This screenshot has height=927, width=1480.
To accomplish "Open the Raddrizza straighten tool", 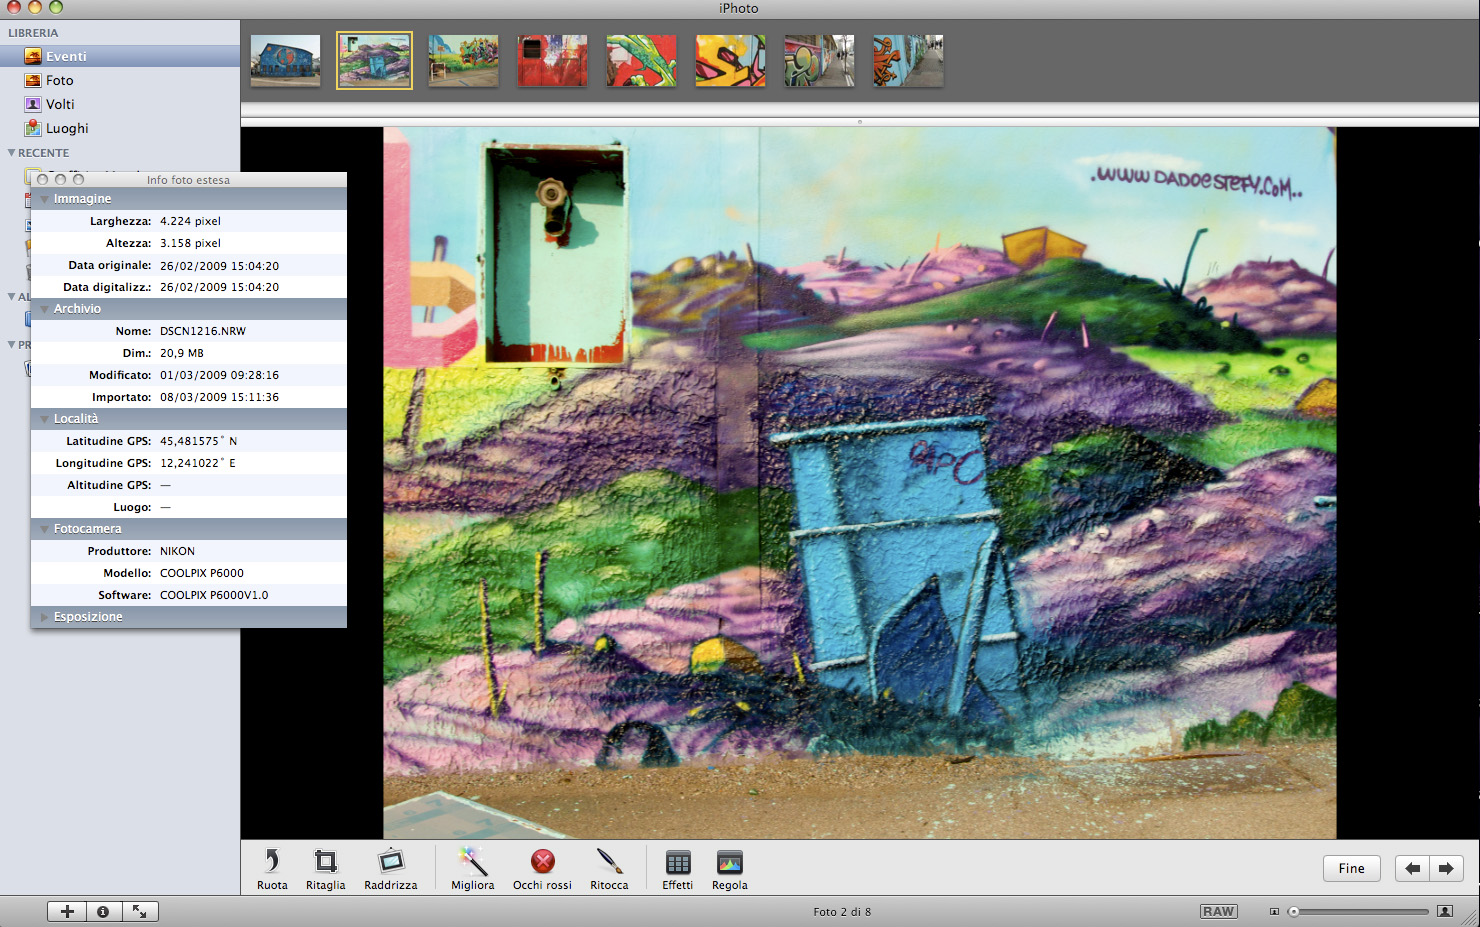I will (x=391, y=868).
